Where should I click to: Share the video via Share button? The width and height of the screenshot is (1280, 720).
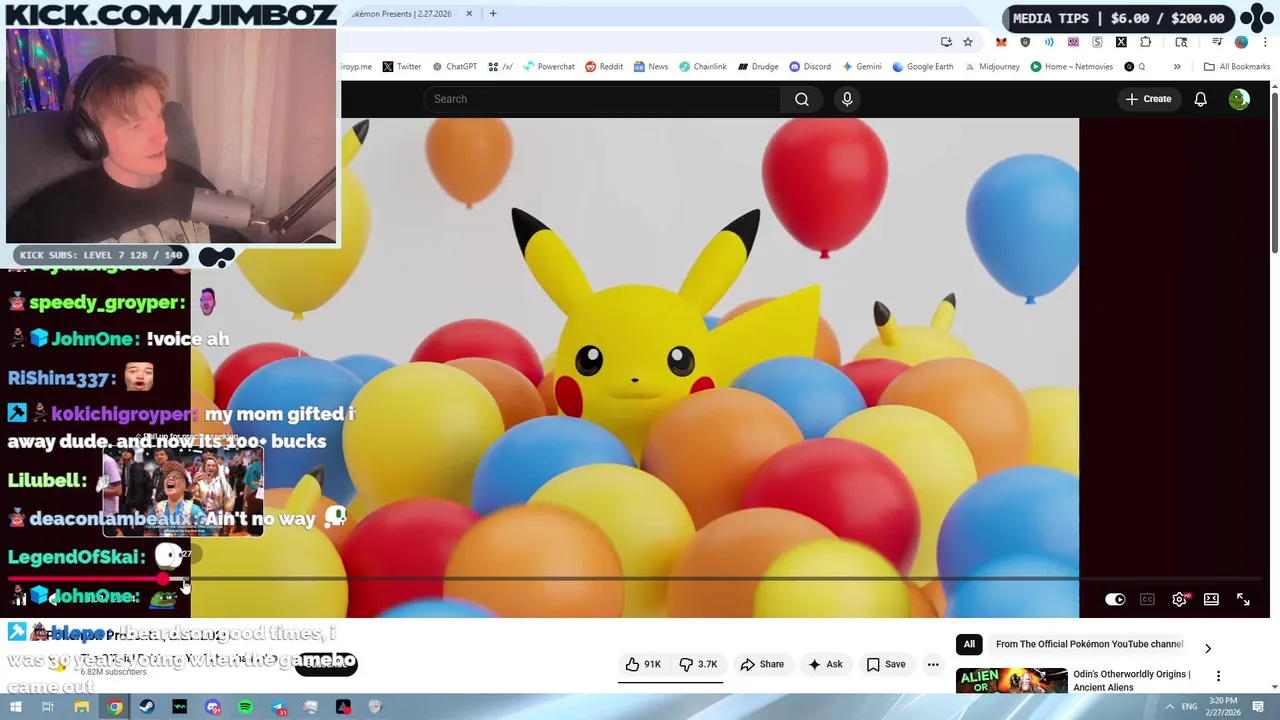(x=762, y=664)
